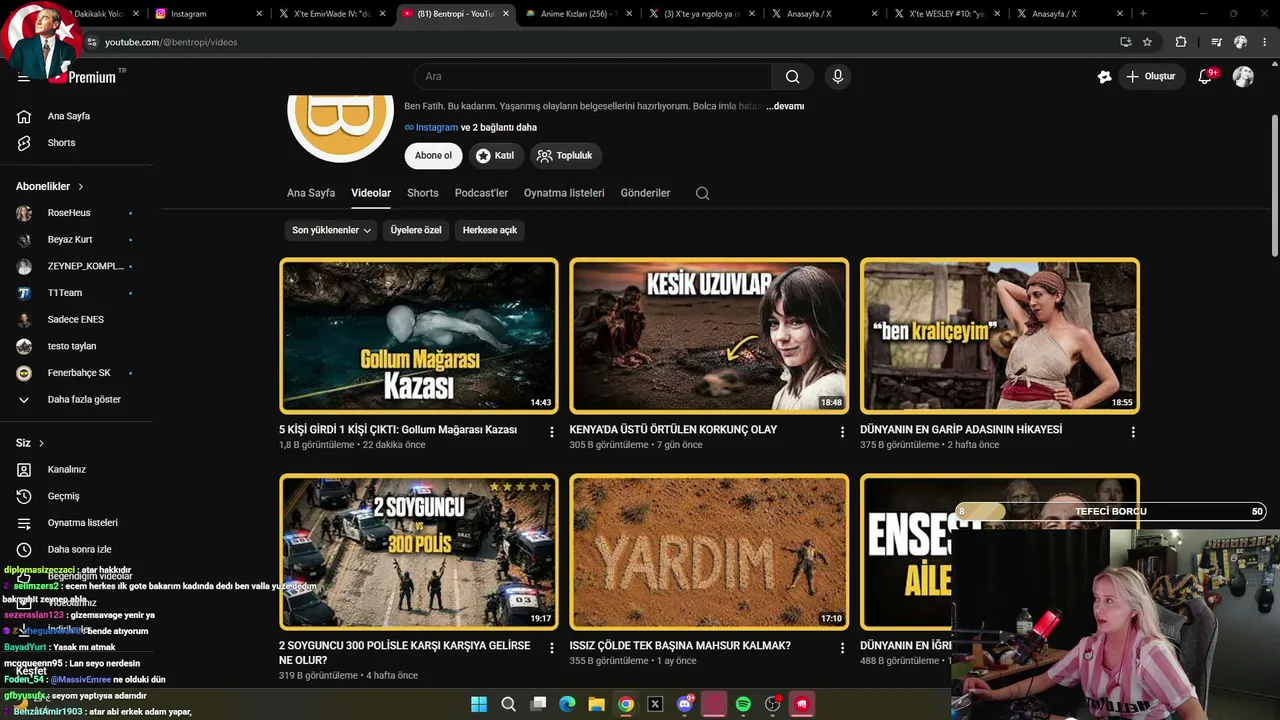Open a new browser tab
Viewport: 1280px width, 720px height.
(x=1143, y=13)
